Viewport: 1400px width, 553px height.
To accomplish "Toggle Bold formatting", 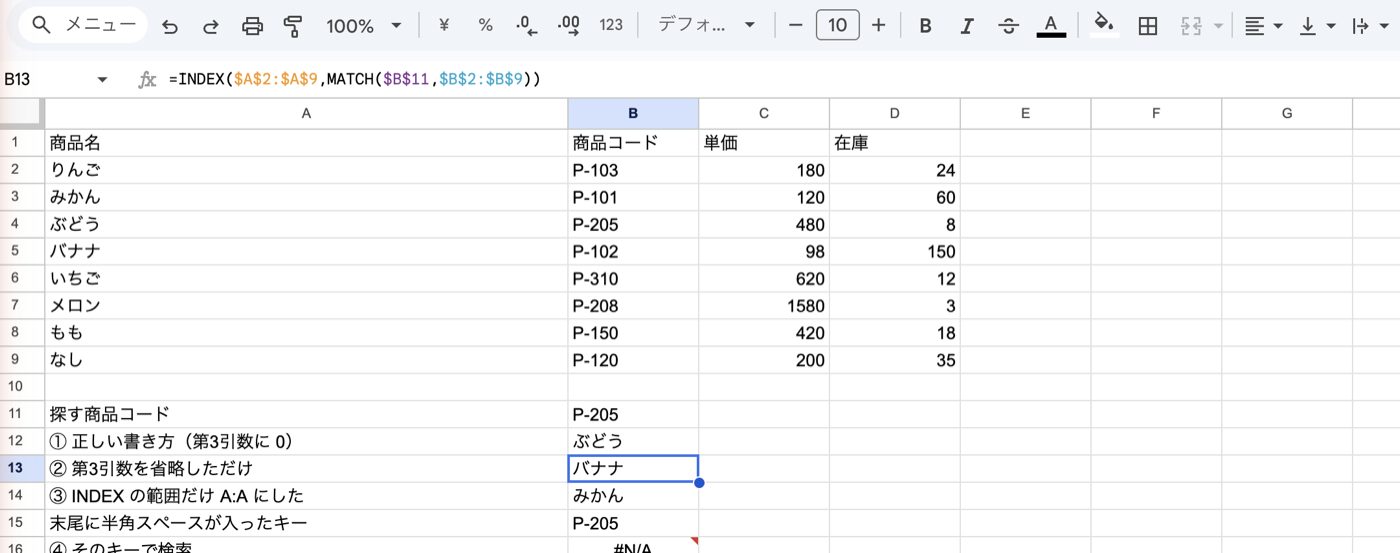I will pos(926,26).
